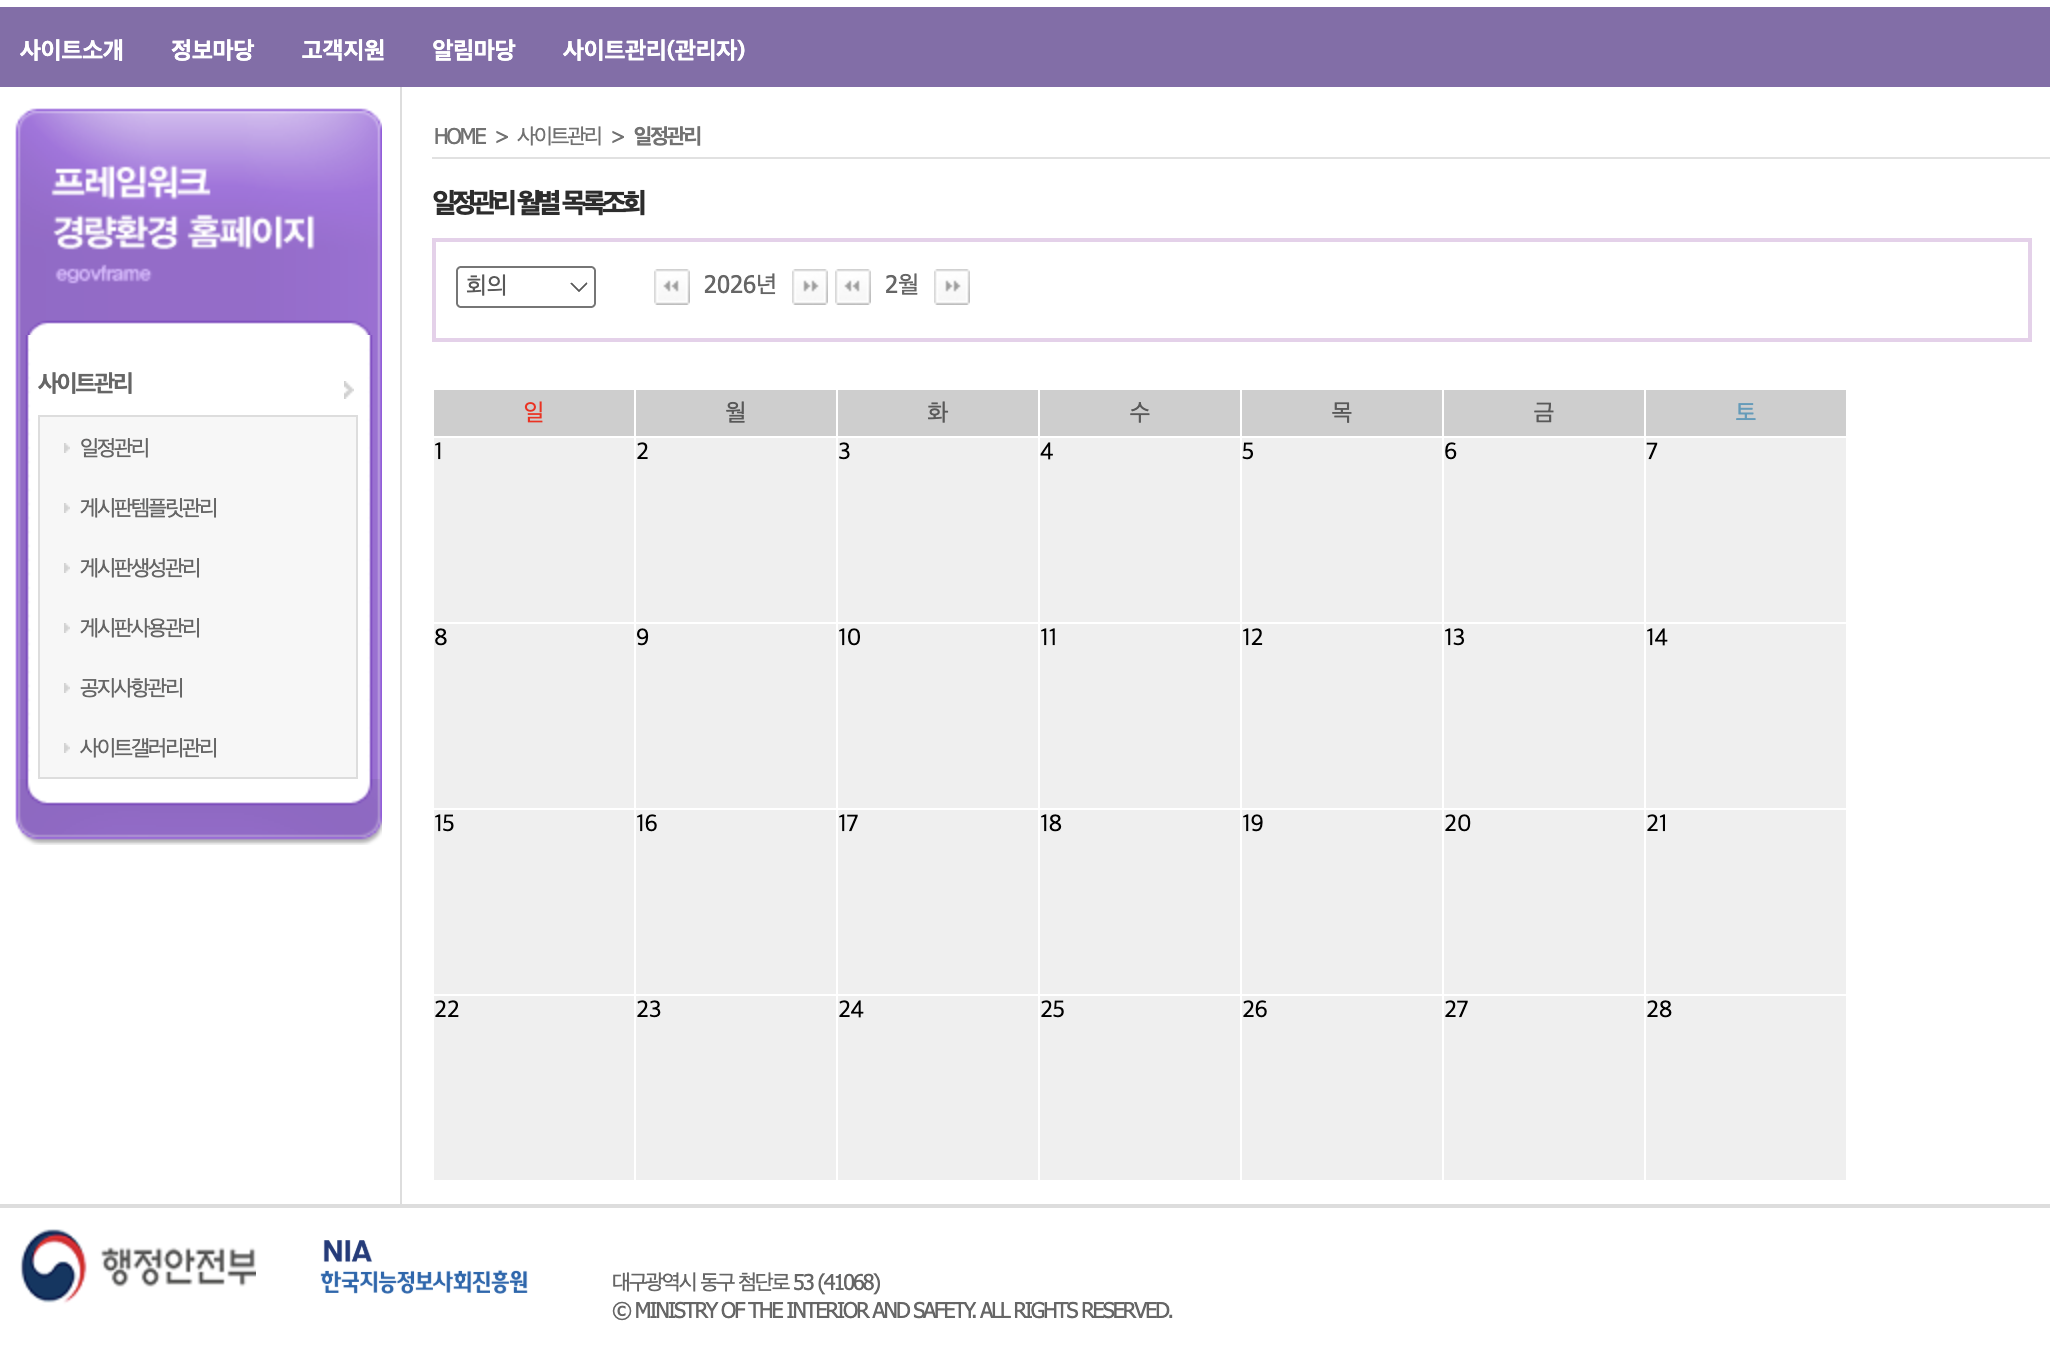This screenshot has width=2050, height=1368.
Task: Go to next month arrow button
Action: tap(951, 287)
